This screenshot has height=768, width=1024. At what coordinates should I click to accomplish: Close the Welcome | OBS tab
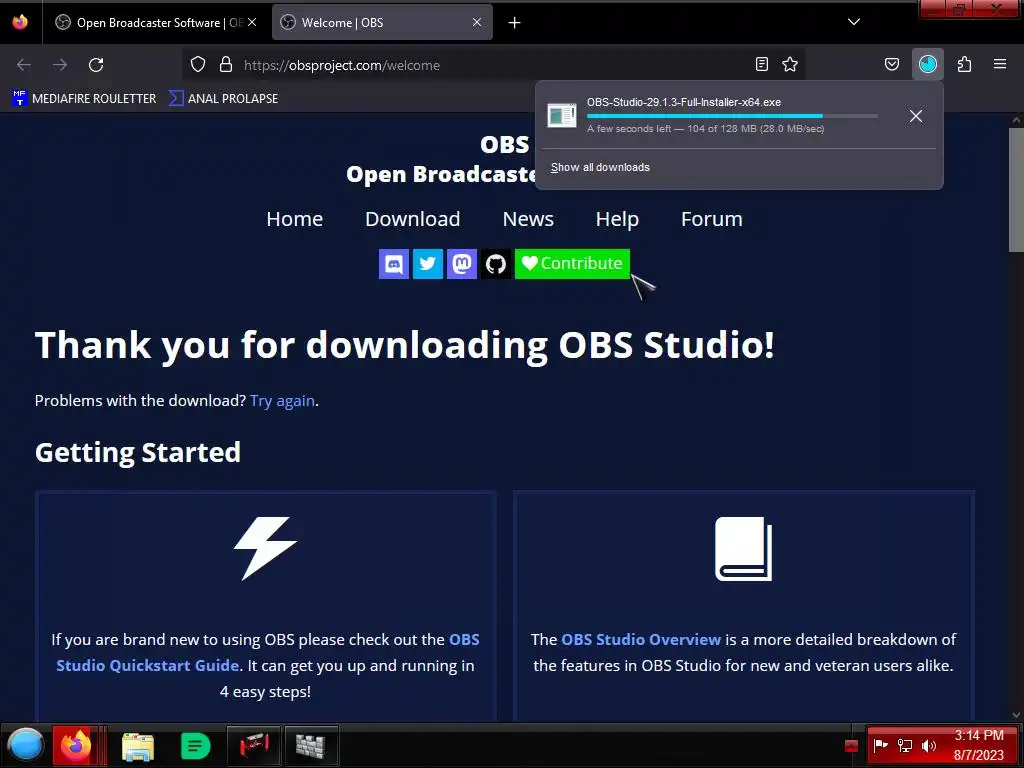click(x=477, y=23)
